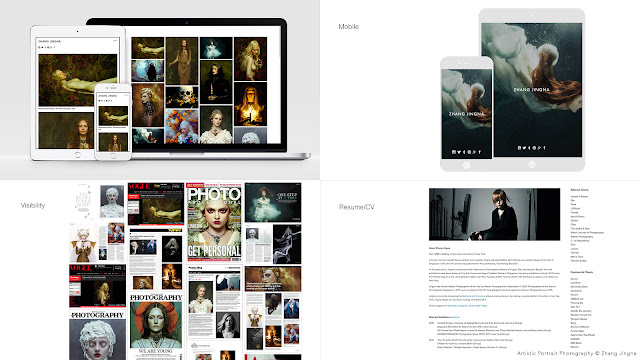Viewport: 640px width, 360px height.
Task: Open the We Are Young photography cover
Action: 156,325
